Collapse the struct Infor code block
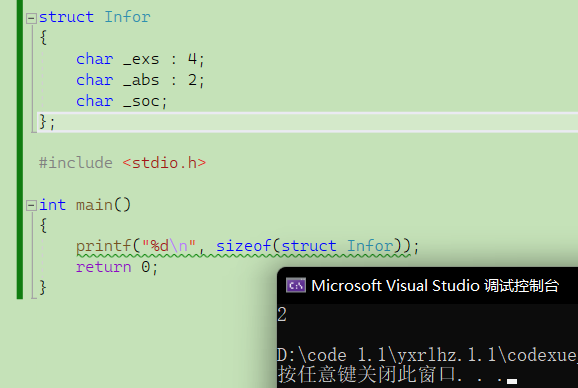Image resolution: width=578 pixels, height=388 pixels. coord(31,18)
